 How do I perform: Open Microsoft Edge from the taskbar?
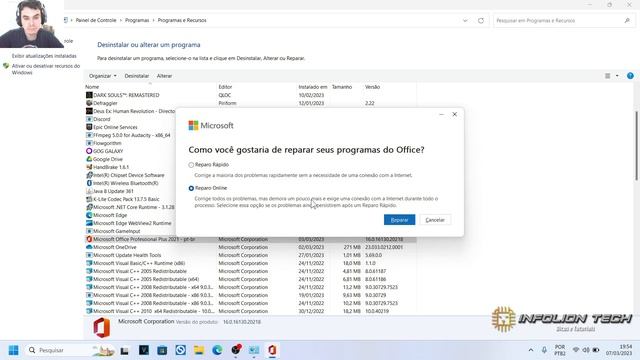pos(217,350)
